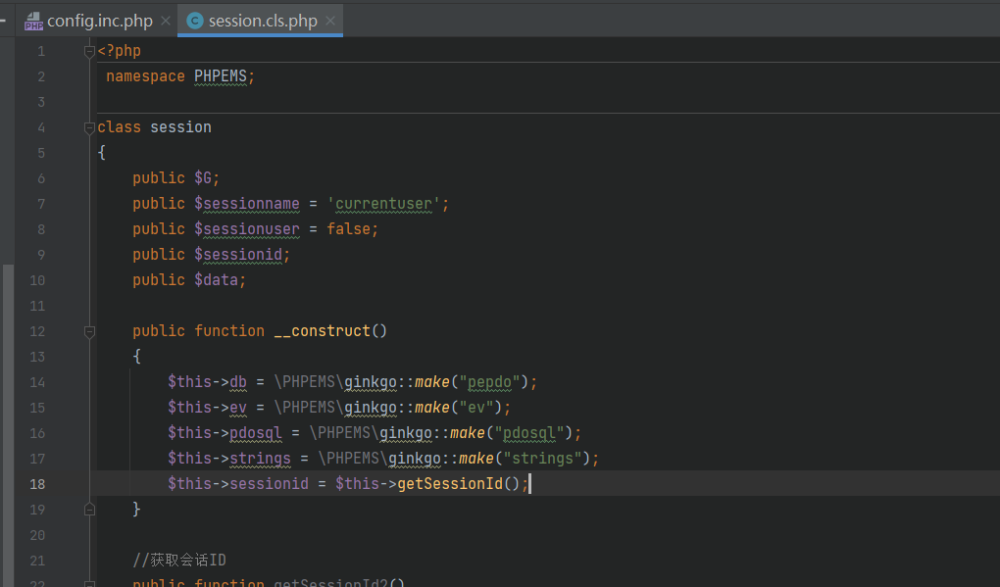The width and height of the screenshot is (1000, 587).
Task: Click the 'session' class name
Action: 180,127
